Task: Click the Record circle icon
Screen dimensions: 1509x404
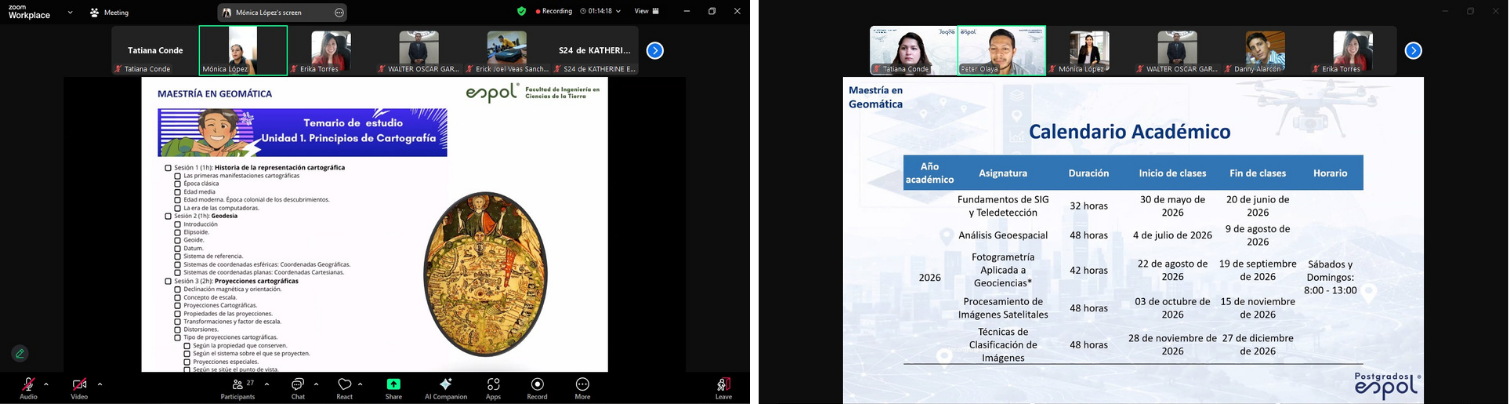Action: pos(538,384)
